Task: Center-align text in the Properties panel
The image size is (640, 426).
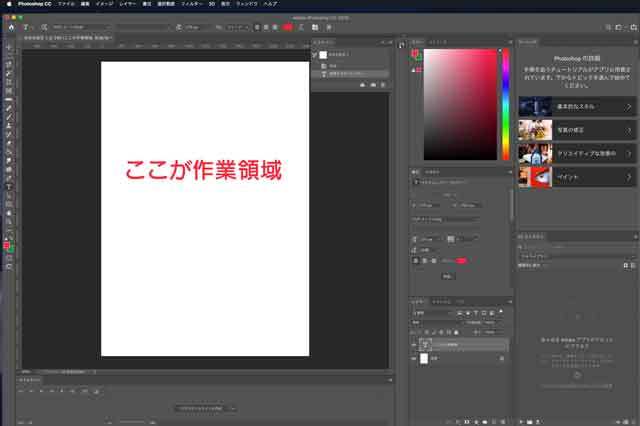Action: (x=424, y=260)
